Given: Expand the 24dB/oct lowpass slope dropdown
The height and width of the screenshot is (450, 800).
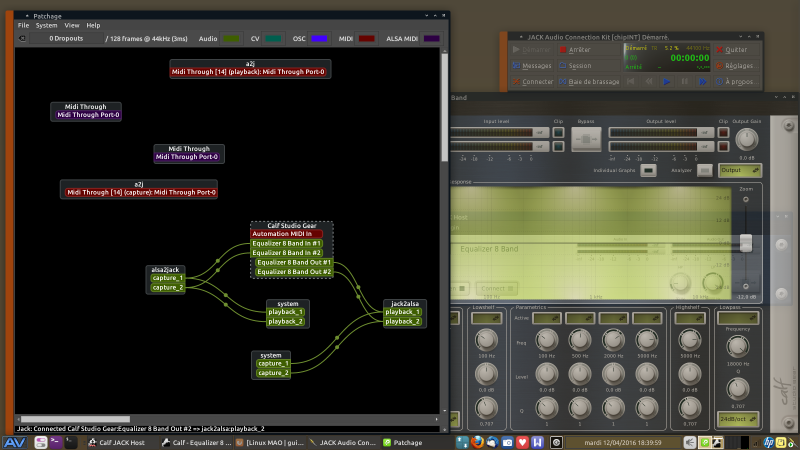Looking at the screenshot, I should click(740, 417).
